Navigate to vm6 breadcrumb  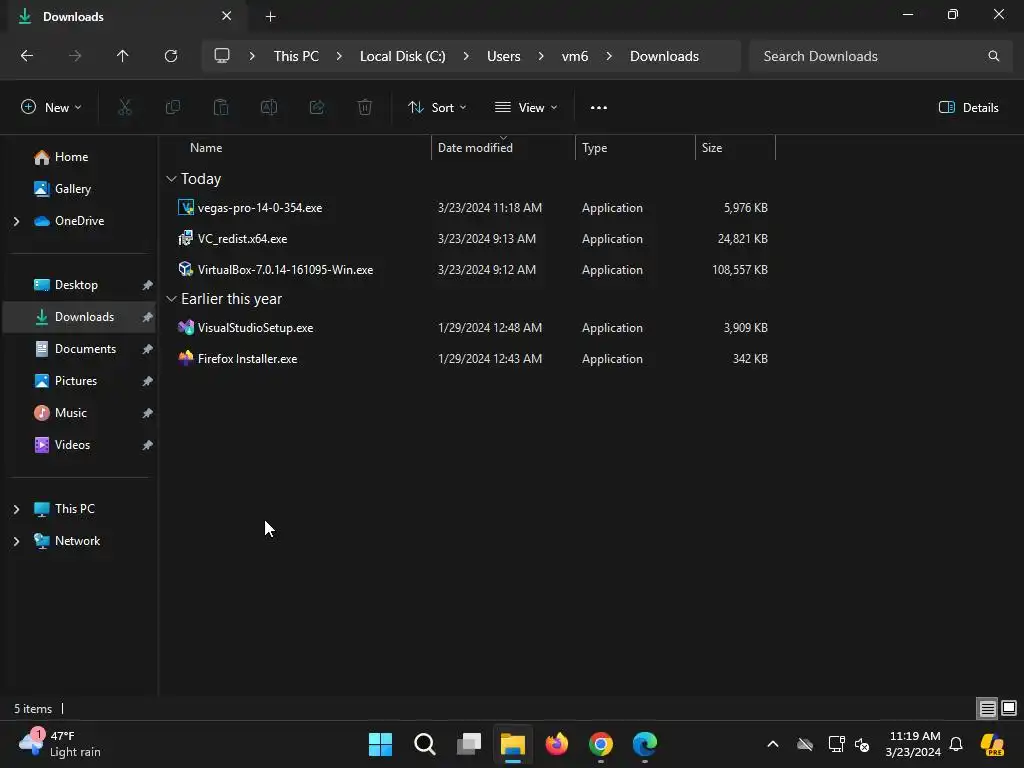point(575,56)
